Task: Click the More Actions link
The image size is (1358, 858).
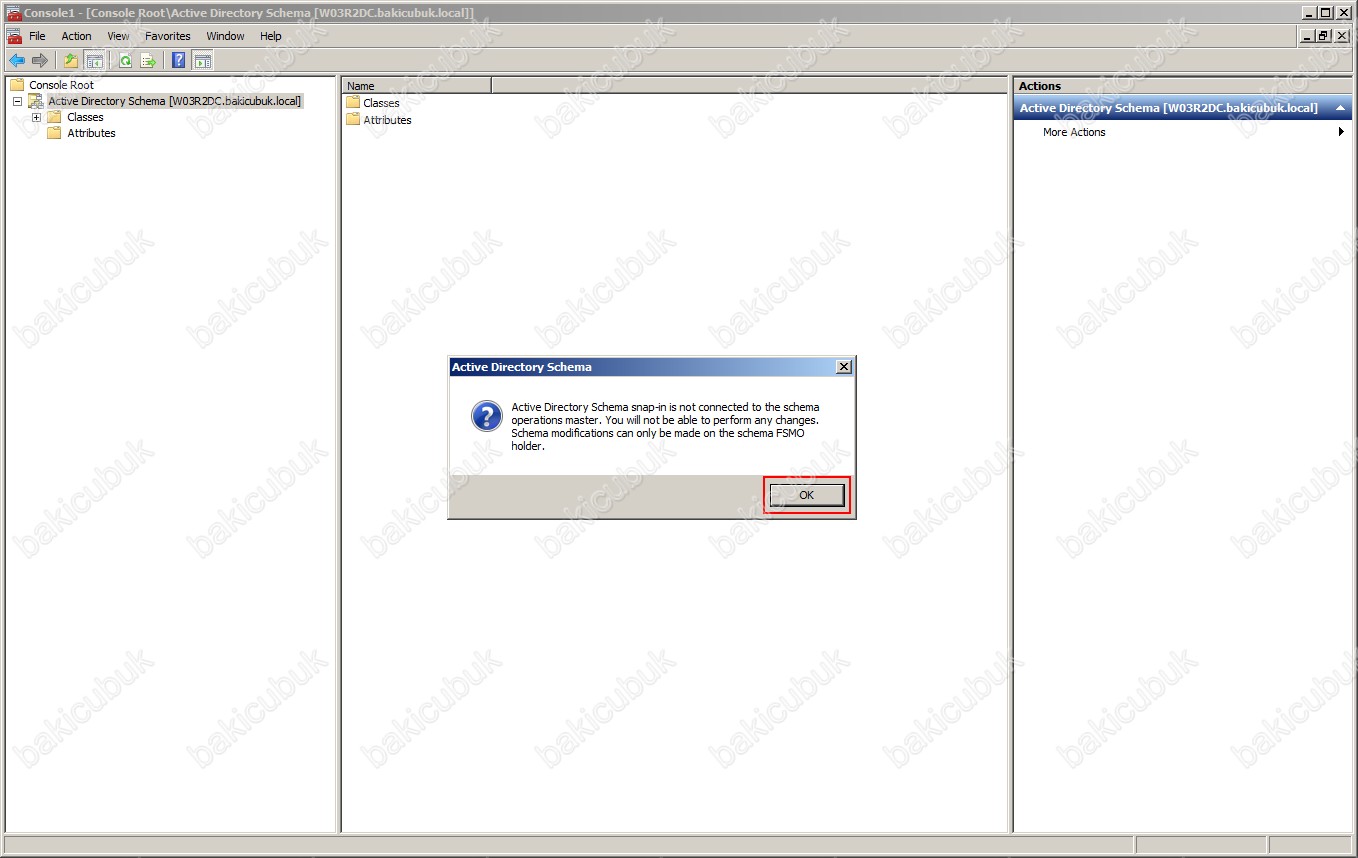Action: 1074,132
